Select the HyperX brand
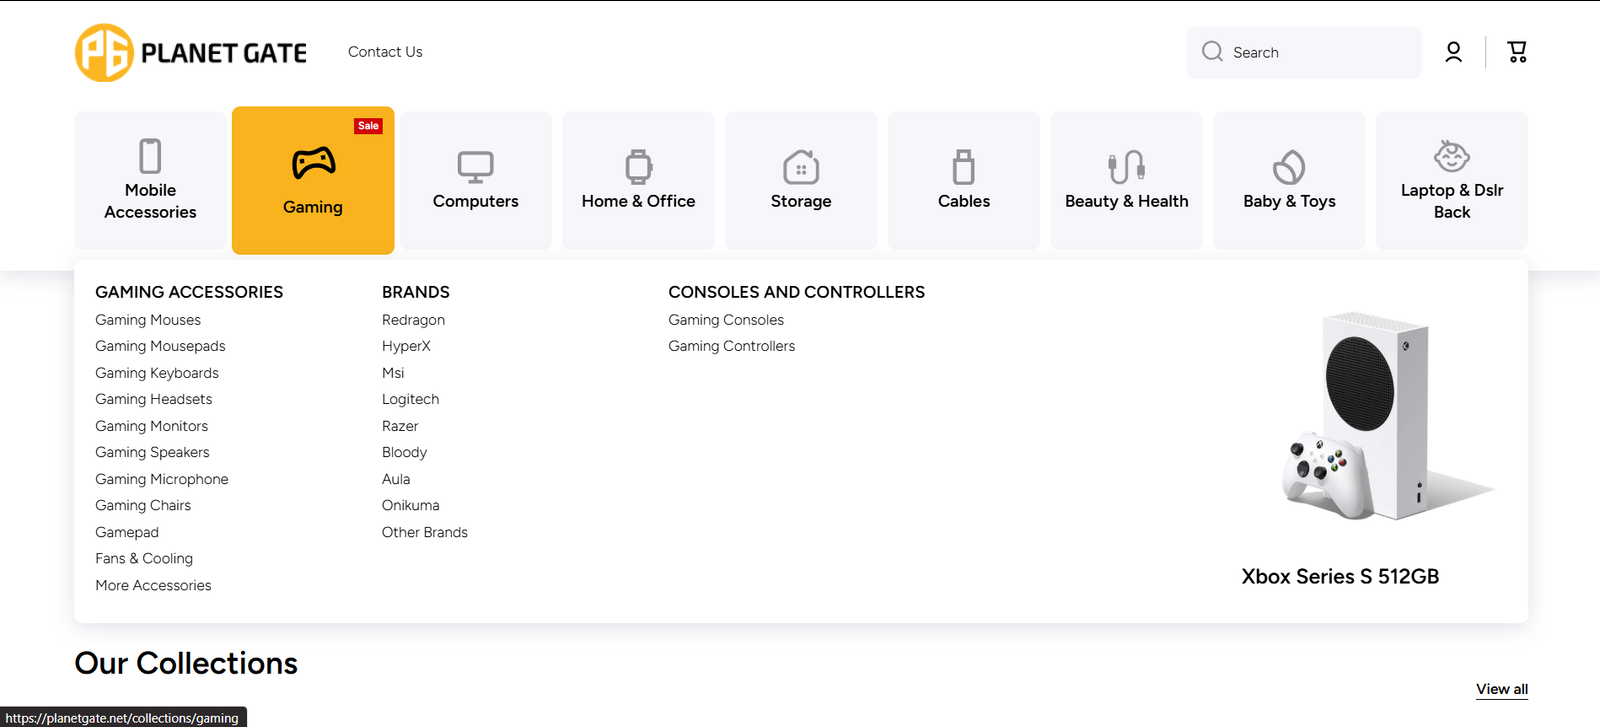This screenshot has height=727, width=1600. pos(406,346)
